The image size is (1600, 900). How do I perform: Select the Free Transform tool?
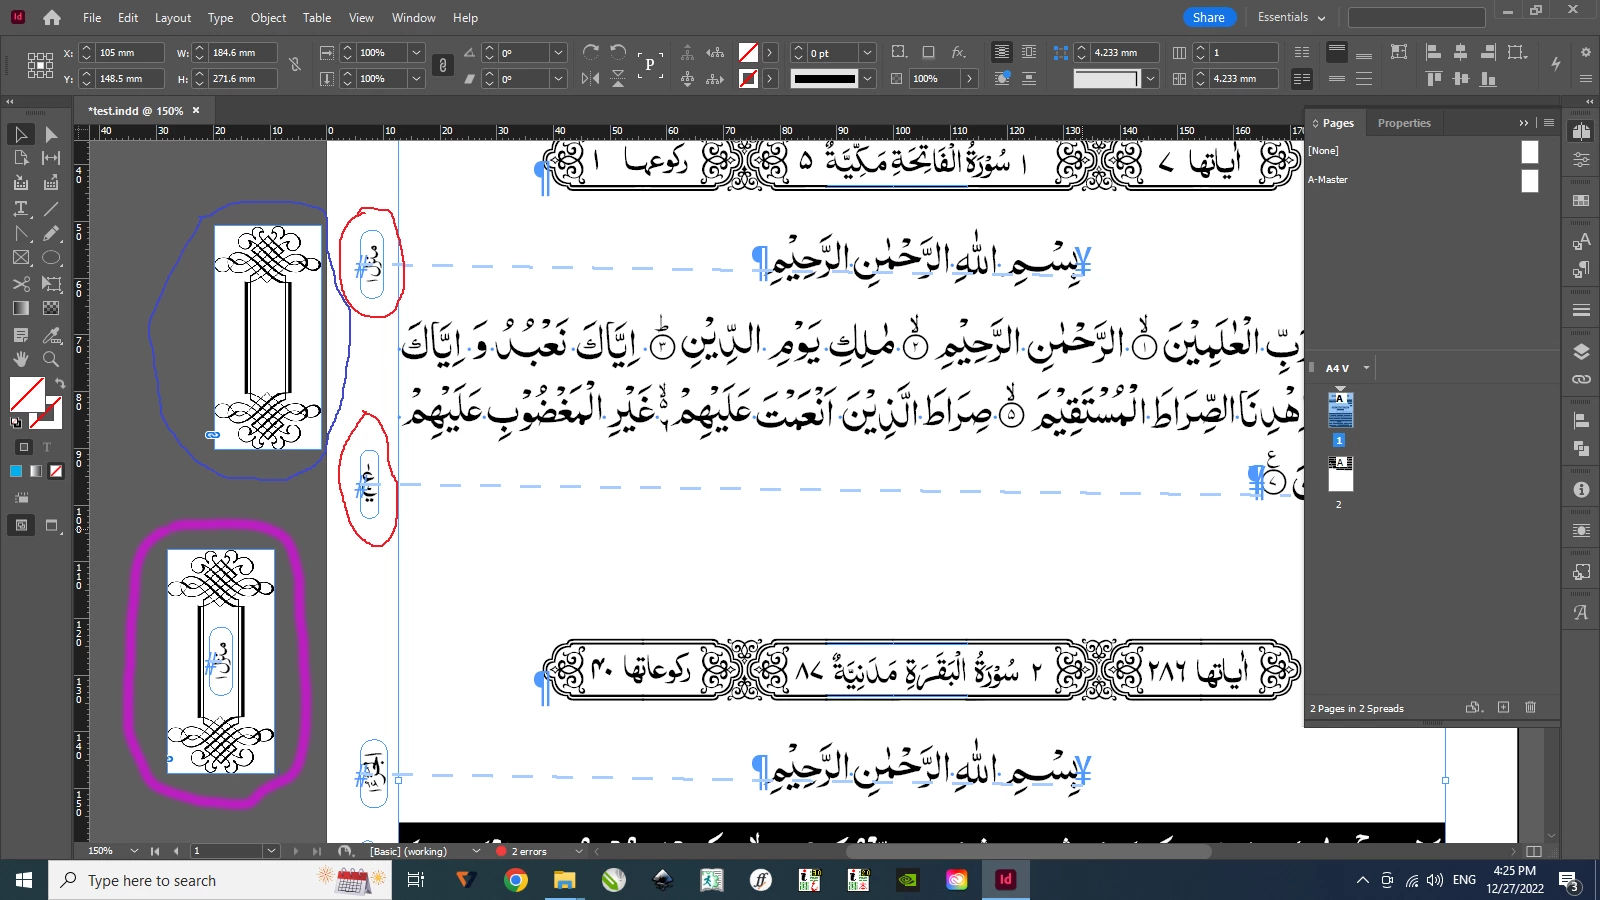point(51,284)
